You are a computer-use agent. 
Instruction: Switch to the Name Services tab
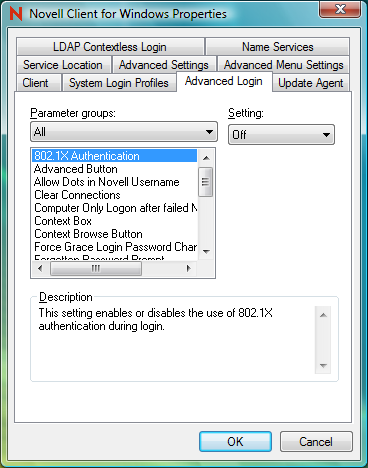coord(278,47)
